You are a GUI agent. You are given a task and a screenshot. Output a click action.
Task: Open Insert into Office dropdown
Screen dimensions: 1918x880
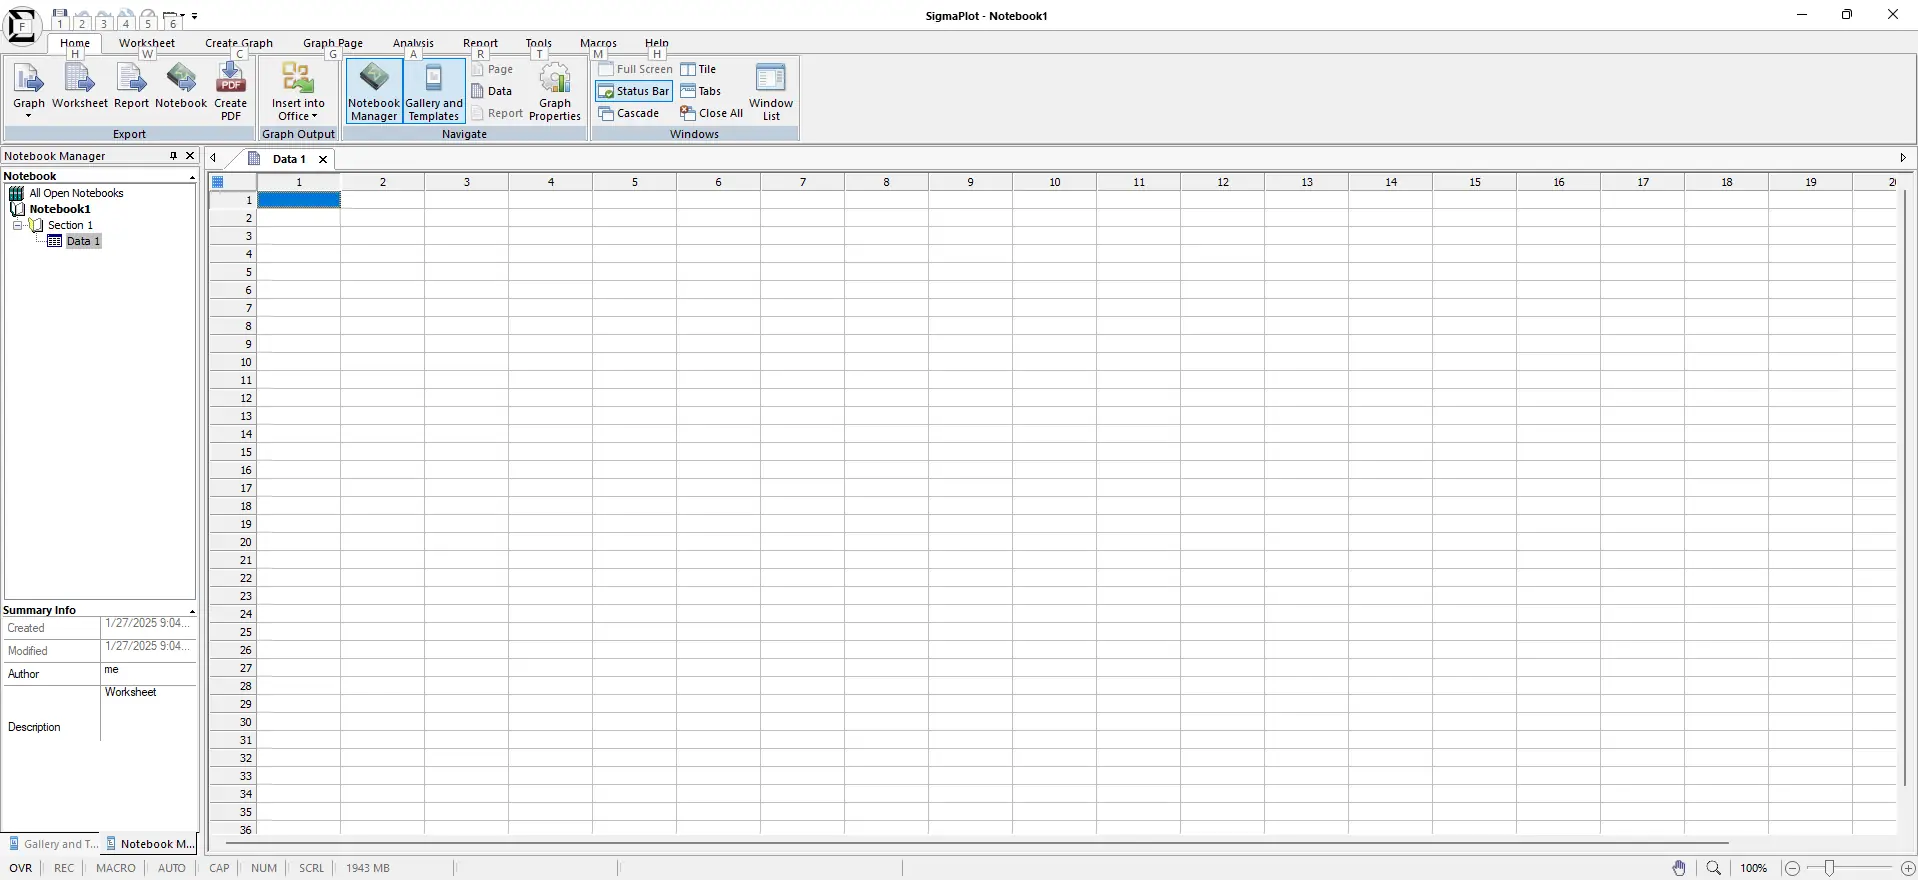coord(298,91)
